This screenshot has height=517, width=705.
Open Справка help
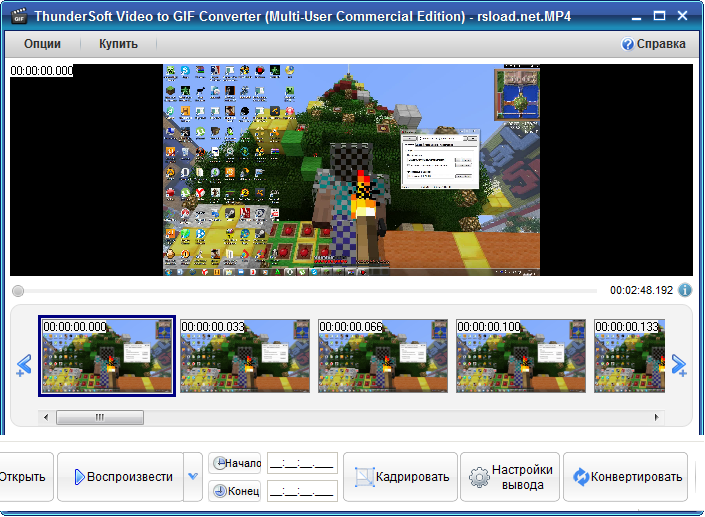click(x=653, y=44)
